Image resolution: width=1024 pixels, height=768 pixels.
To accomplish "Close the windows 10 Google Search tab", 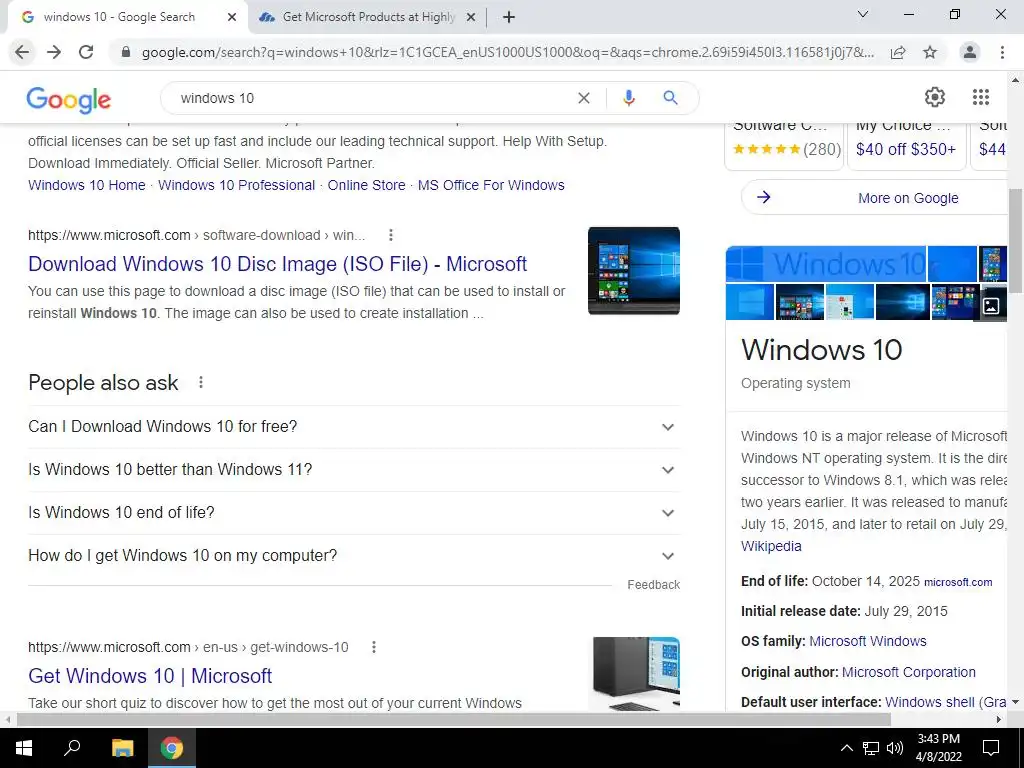I will (232, 17).
